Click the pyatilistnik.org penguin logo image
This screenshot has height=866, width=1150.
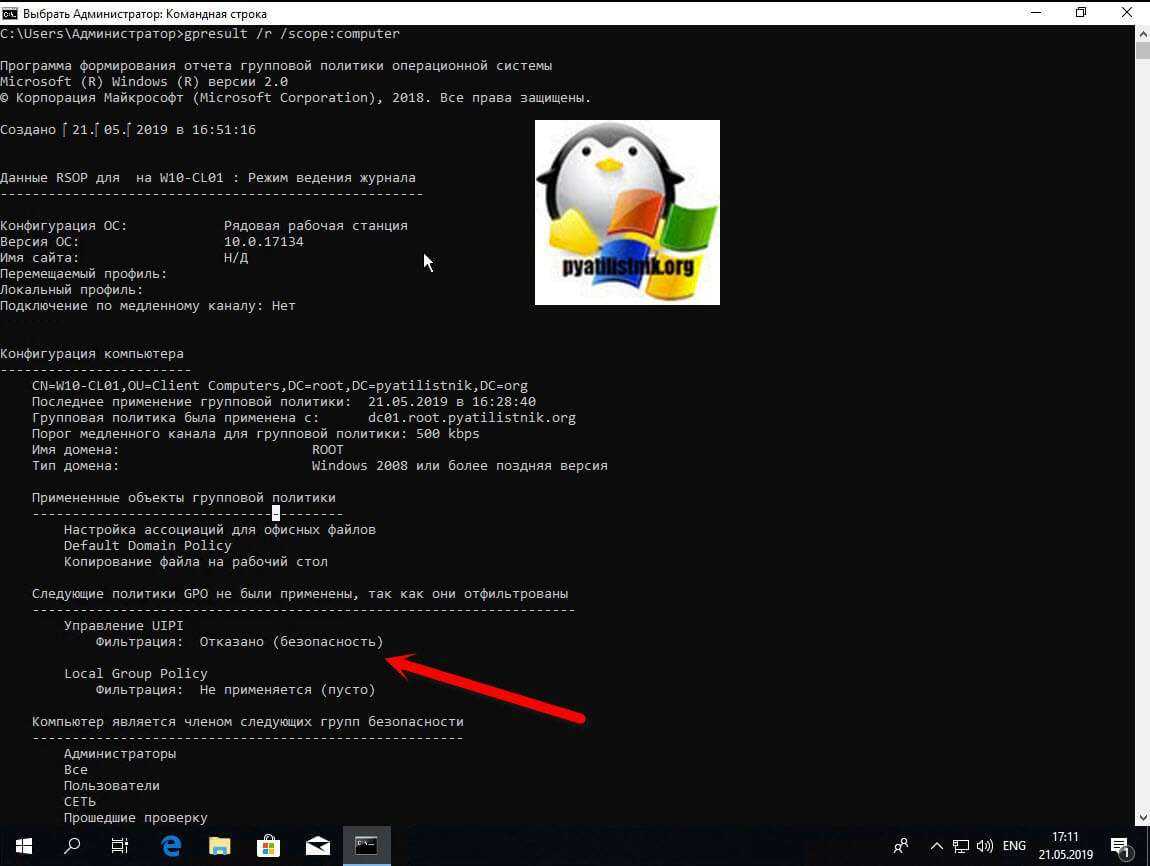coord(627,212)
